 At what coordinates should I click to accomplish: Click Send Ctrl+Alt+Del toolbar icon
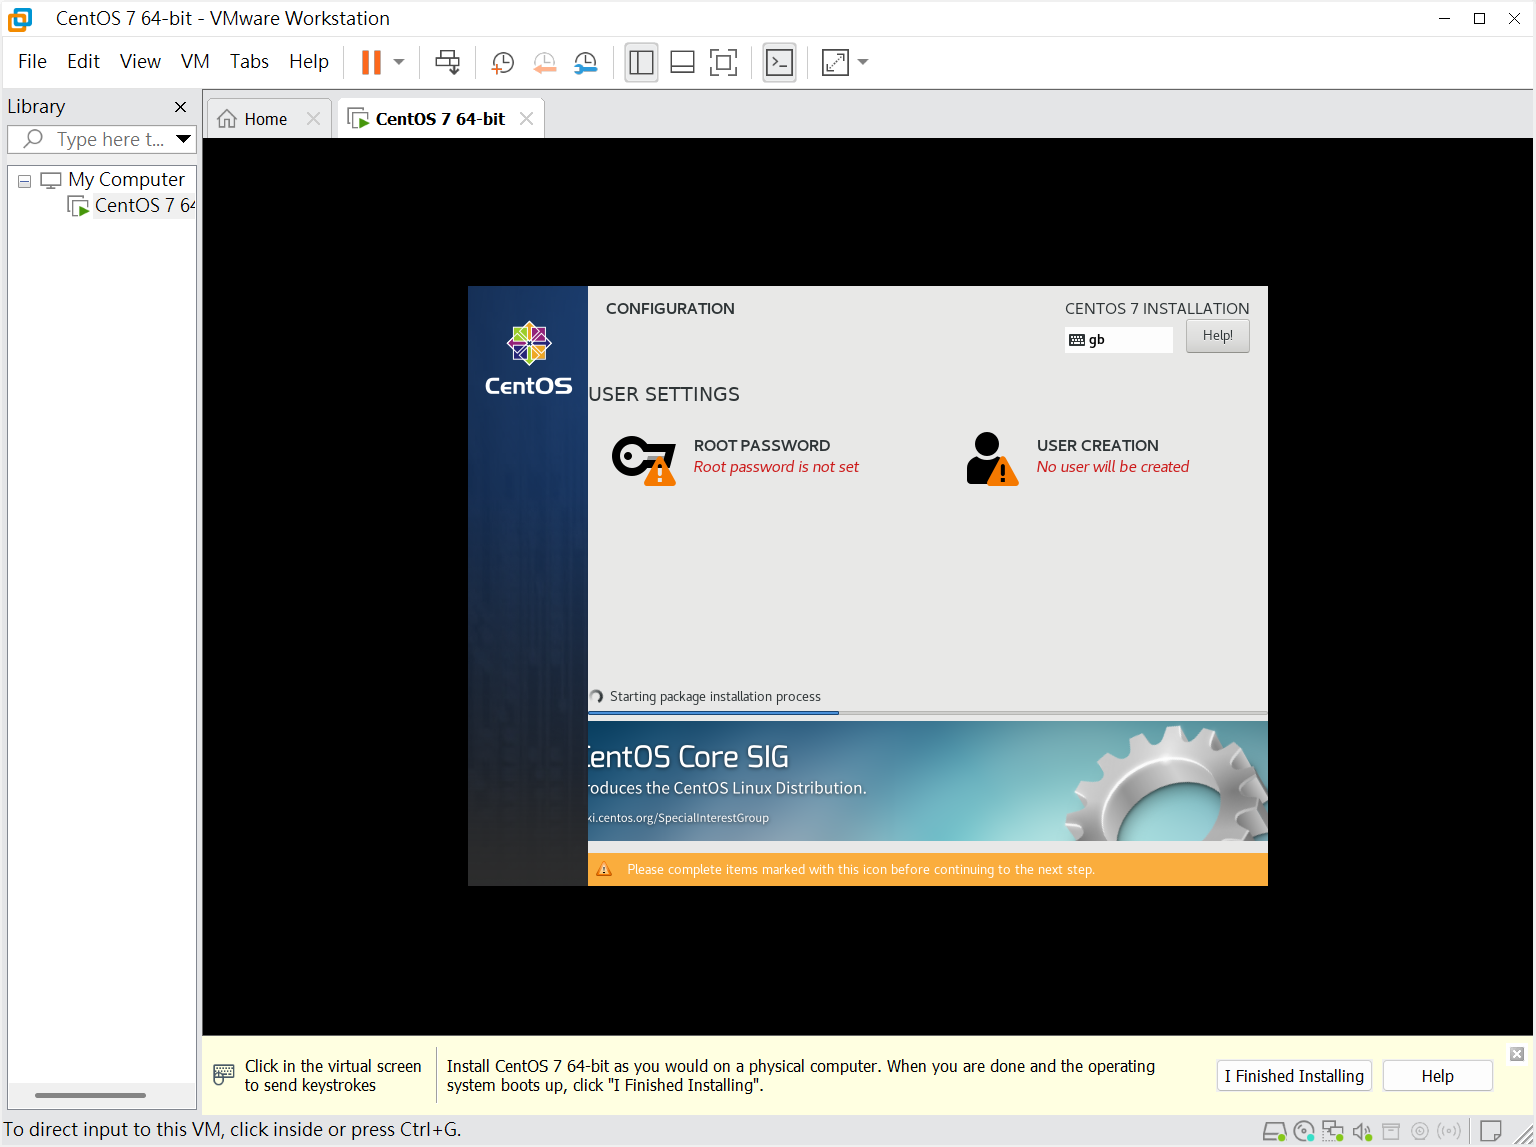[447, 62]
